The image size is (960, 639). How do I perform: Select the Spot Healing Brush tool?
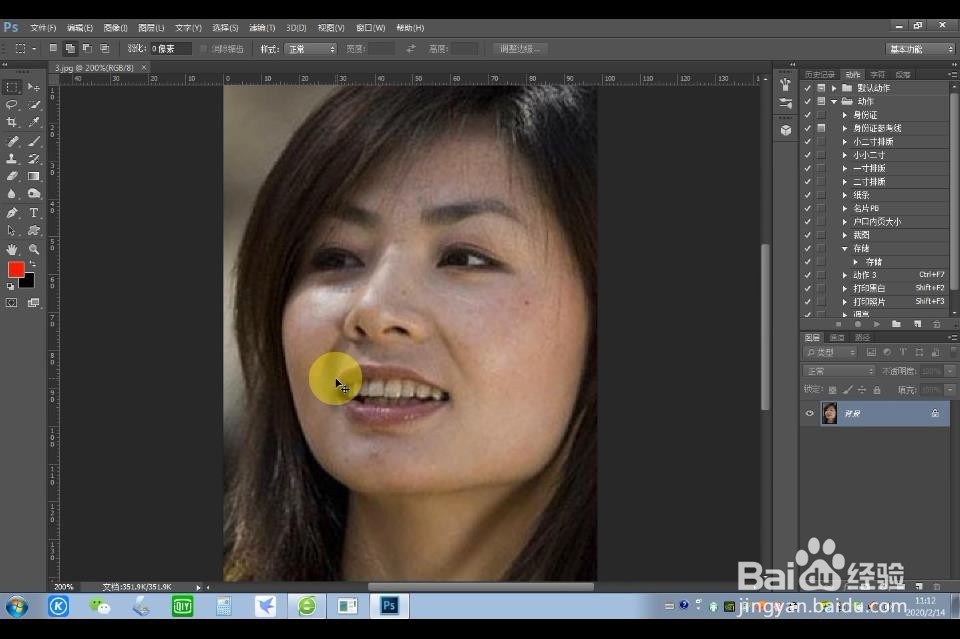pos(12,141)
